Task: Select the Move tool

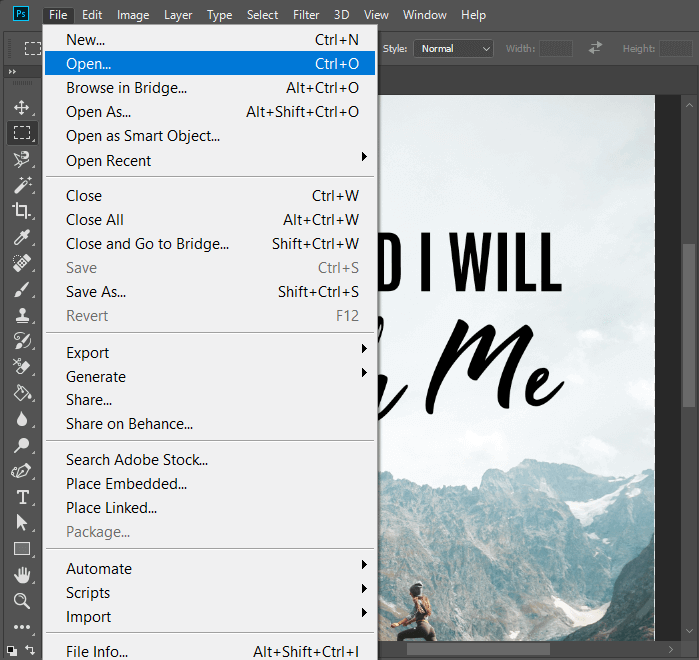Action: click(x=22, y=108)
